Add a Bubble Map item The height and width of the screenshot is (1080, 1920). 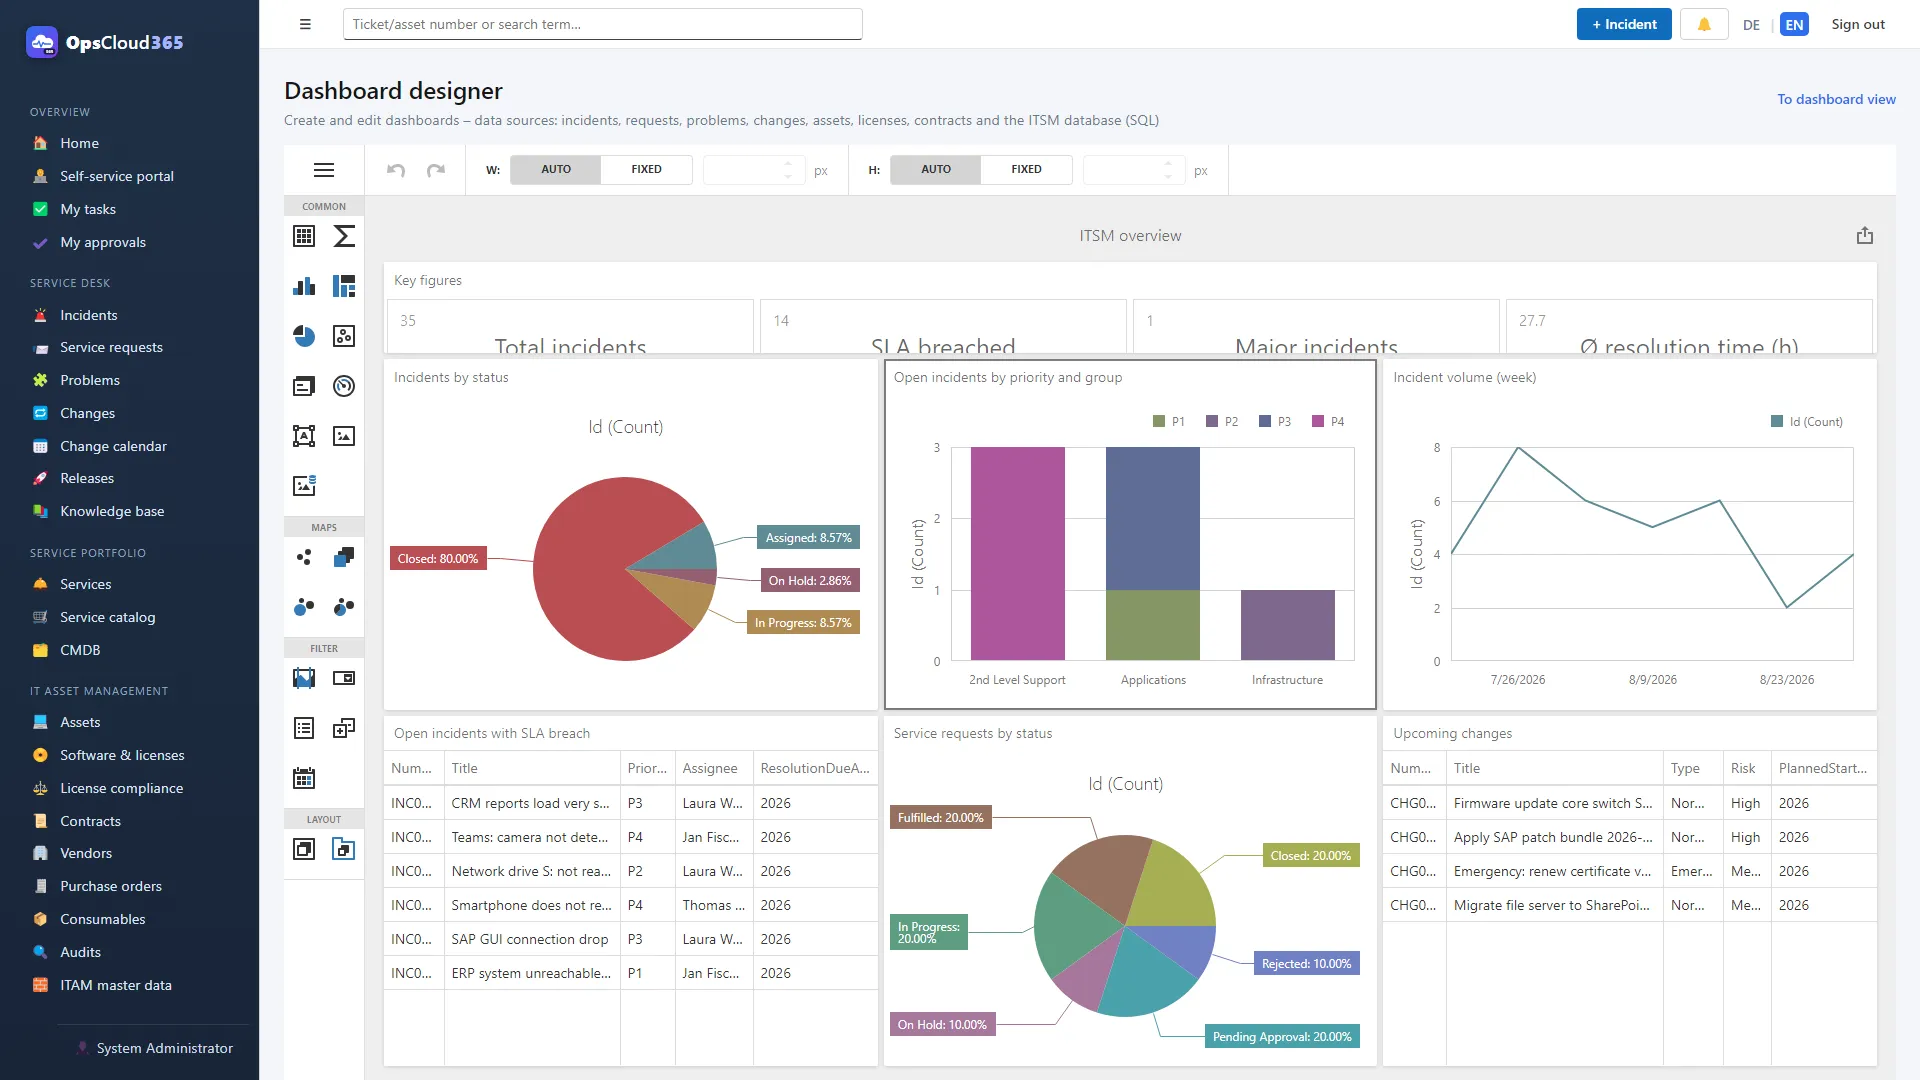pyautogui.click(x=304, y=608)
